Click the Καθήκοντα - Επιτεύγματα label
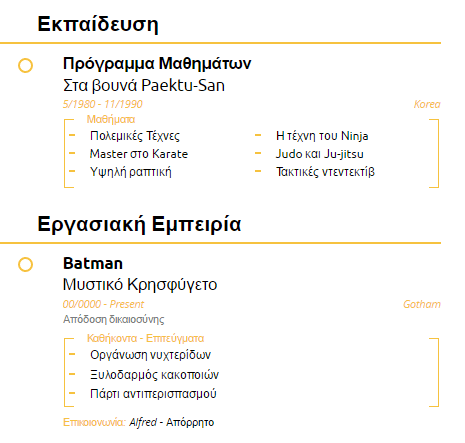 [145, 338]
